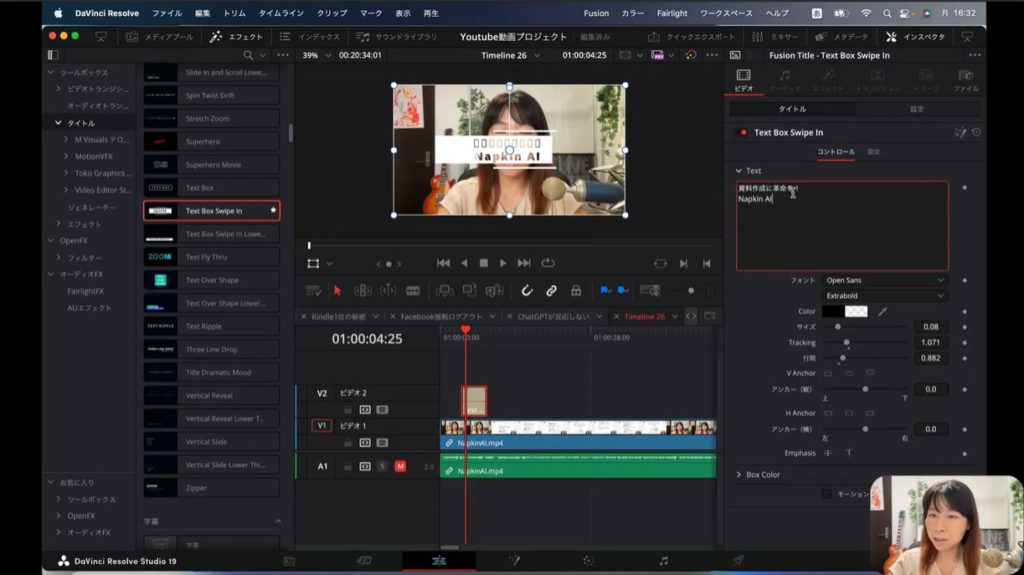Screen dimensions: 1024x575
Task: Toggle the Text Box Swipe In enable switch
Action: [741, 132]
